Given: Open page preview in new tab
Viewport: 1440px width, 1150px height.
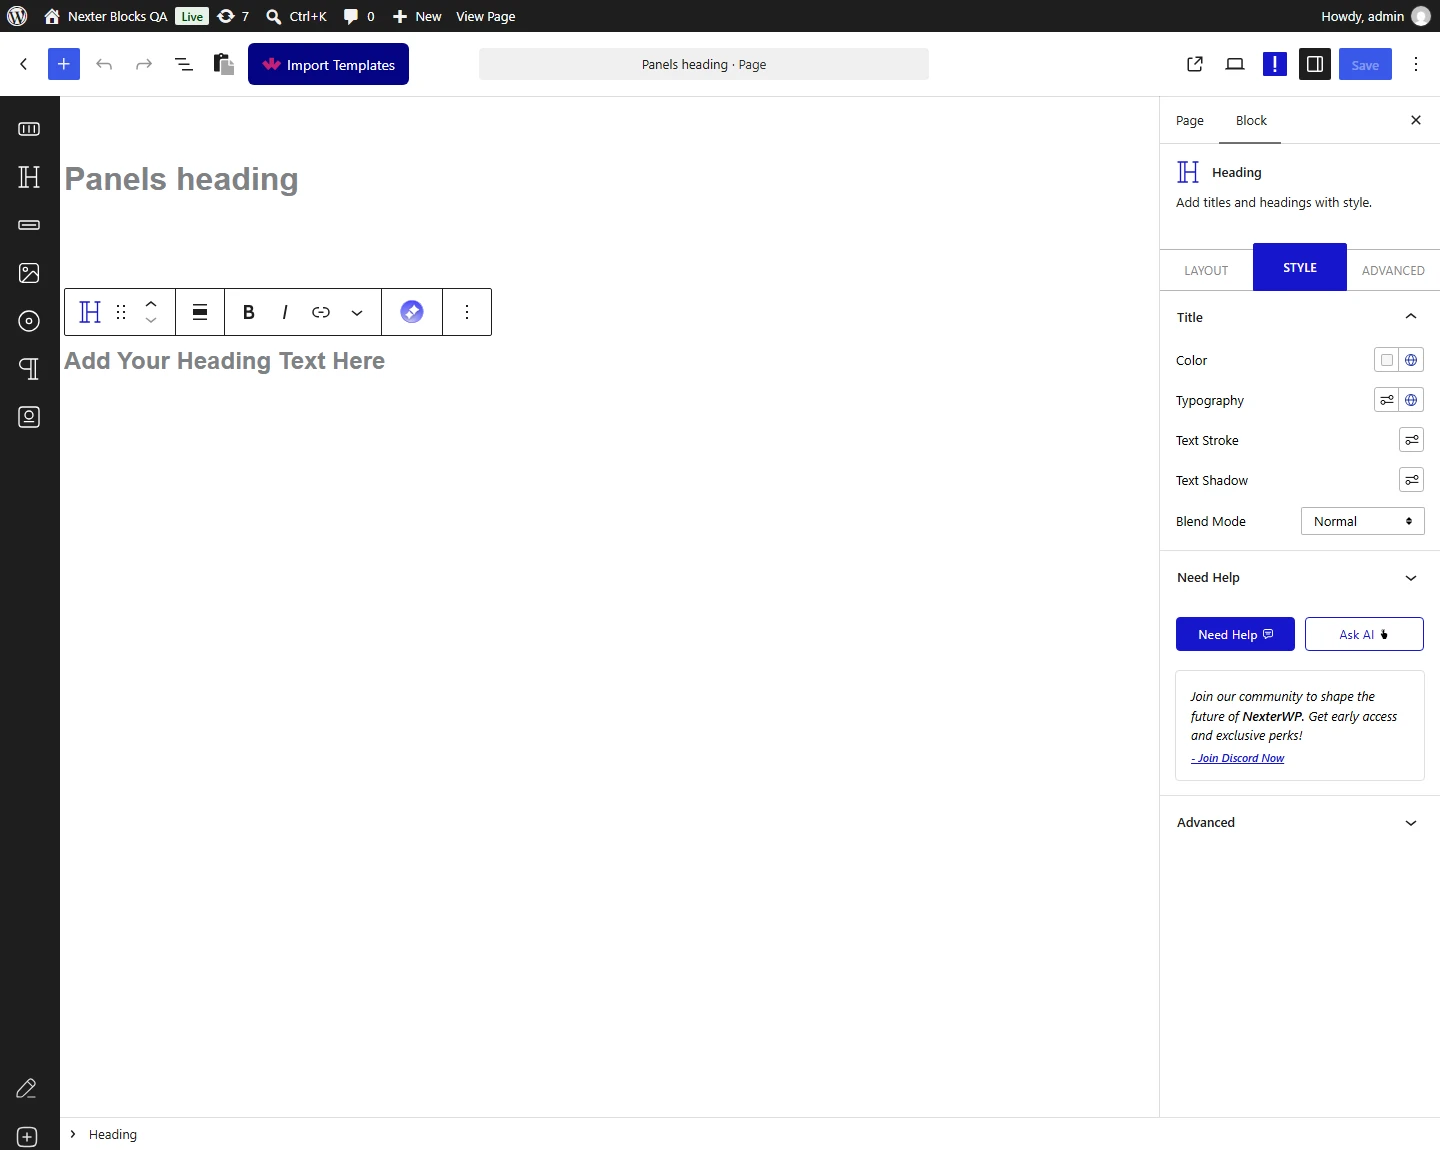Looking at the screenshot, I should coord(1195,64).
